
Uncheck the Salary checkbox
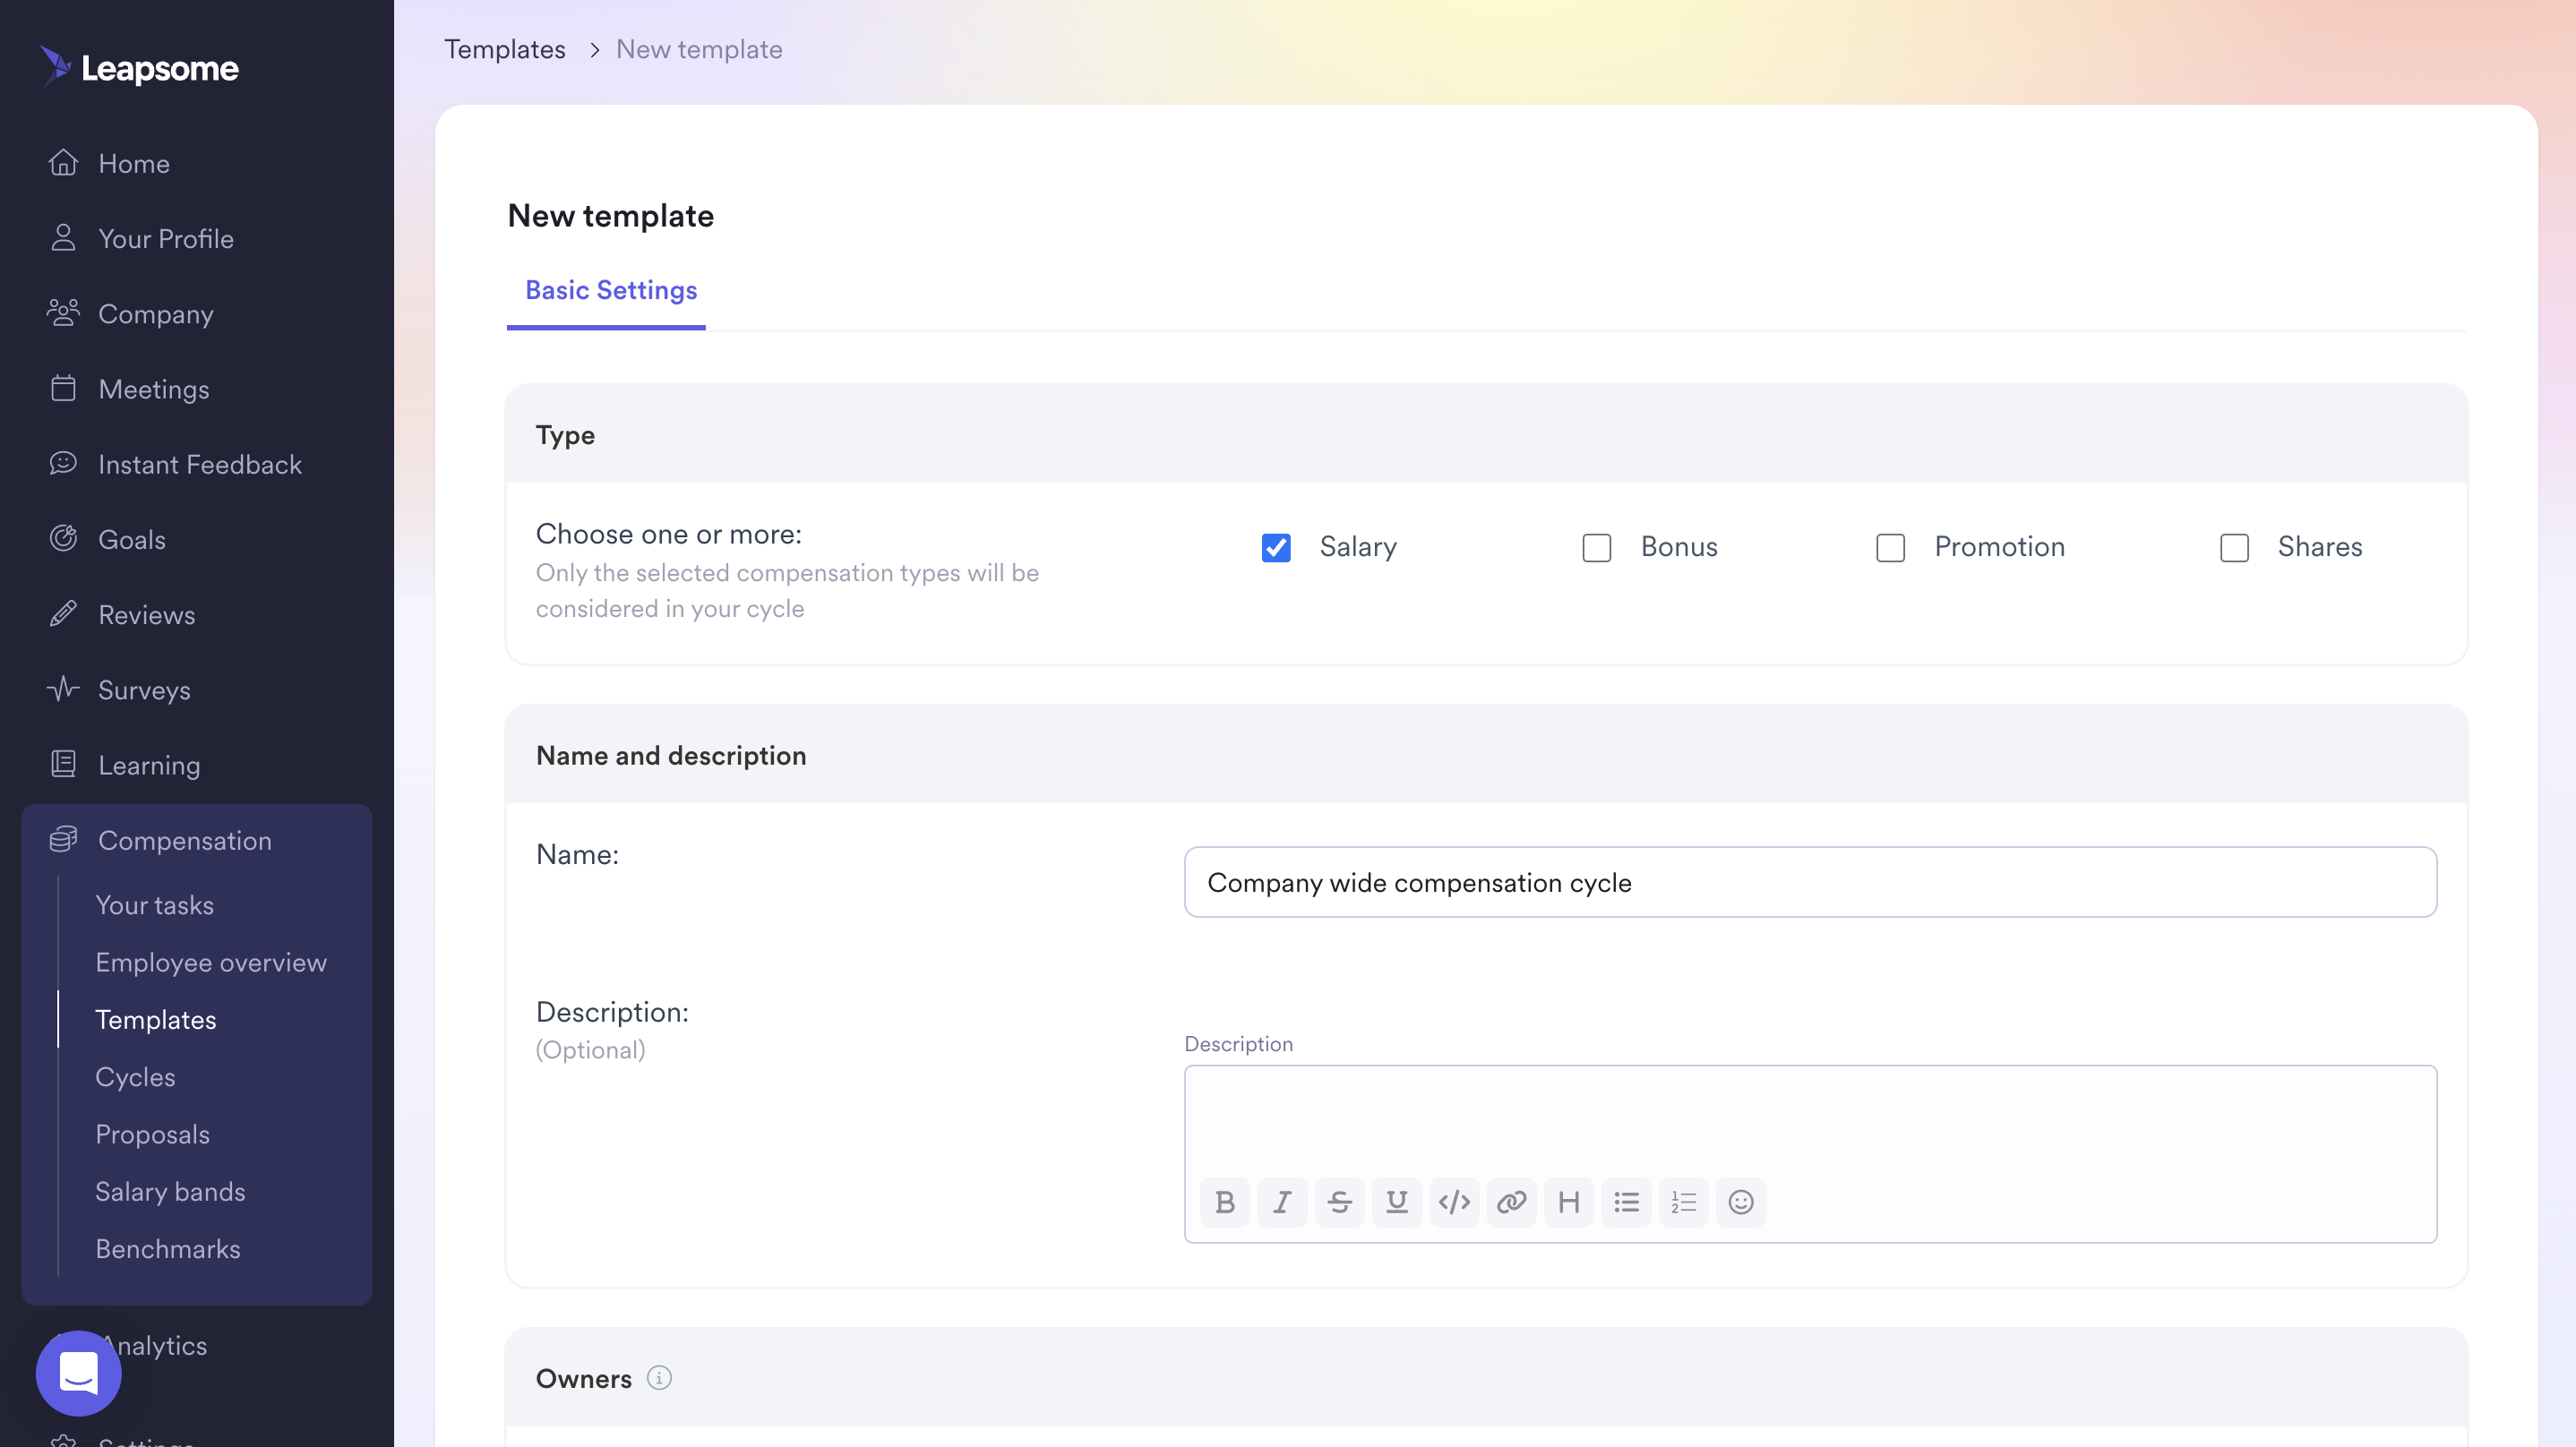pyautogui.click(x=1276, y=547)
